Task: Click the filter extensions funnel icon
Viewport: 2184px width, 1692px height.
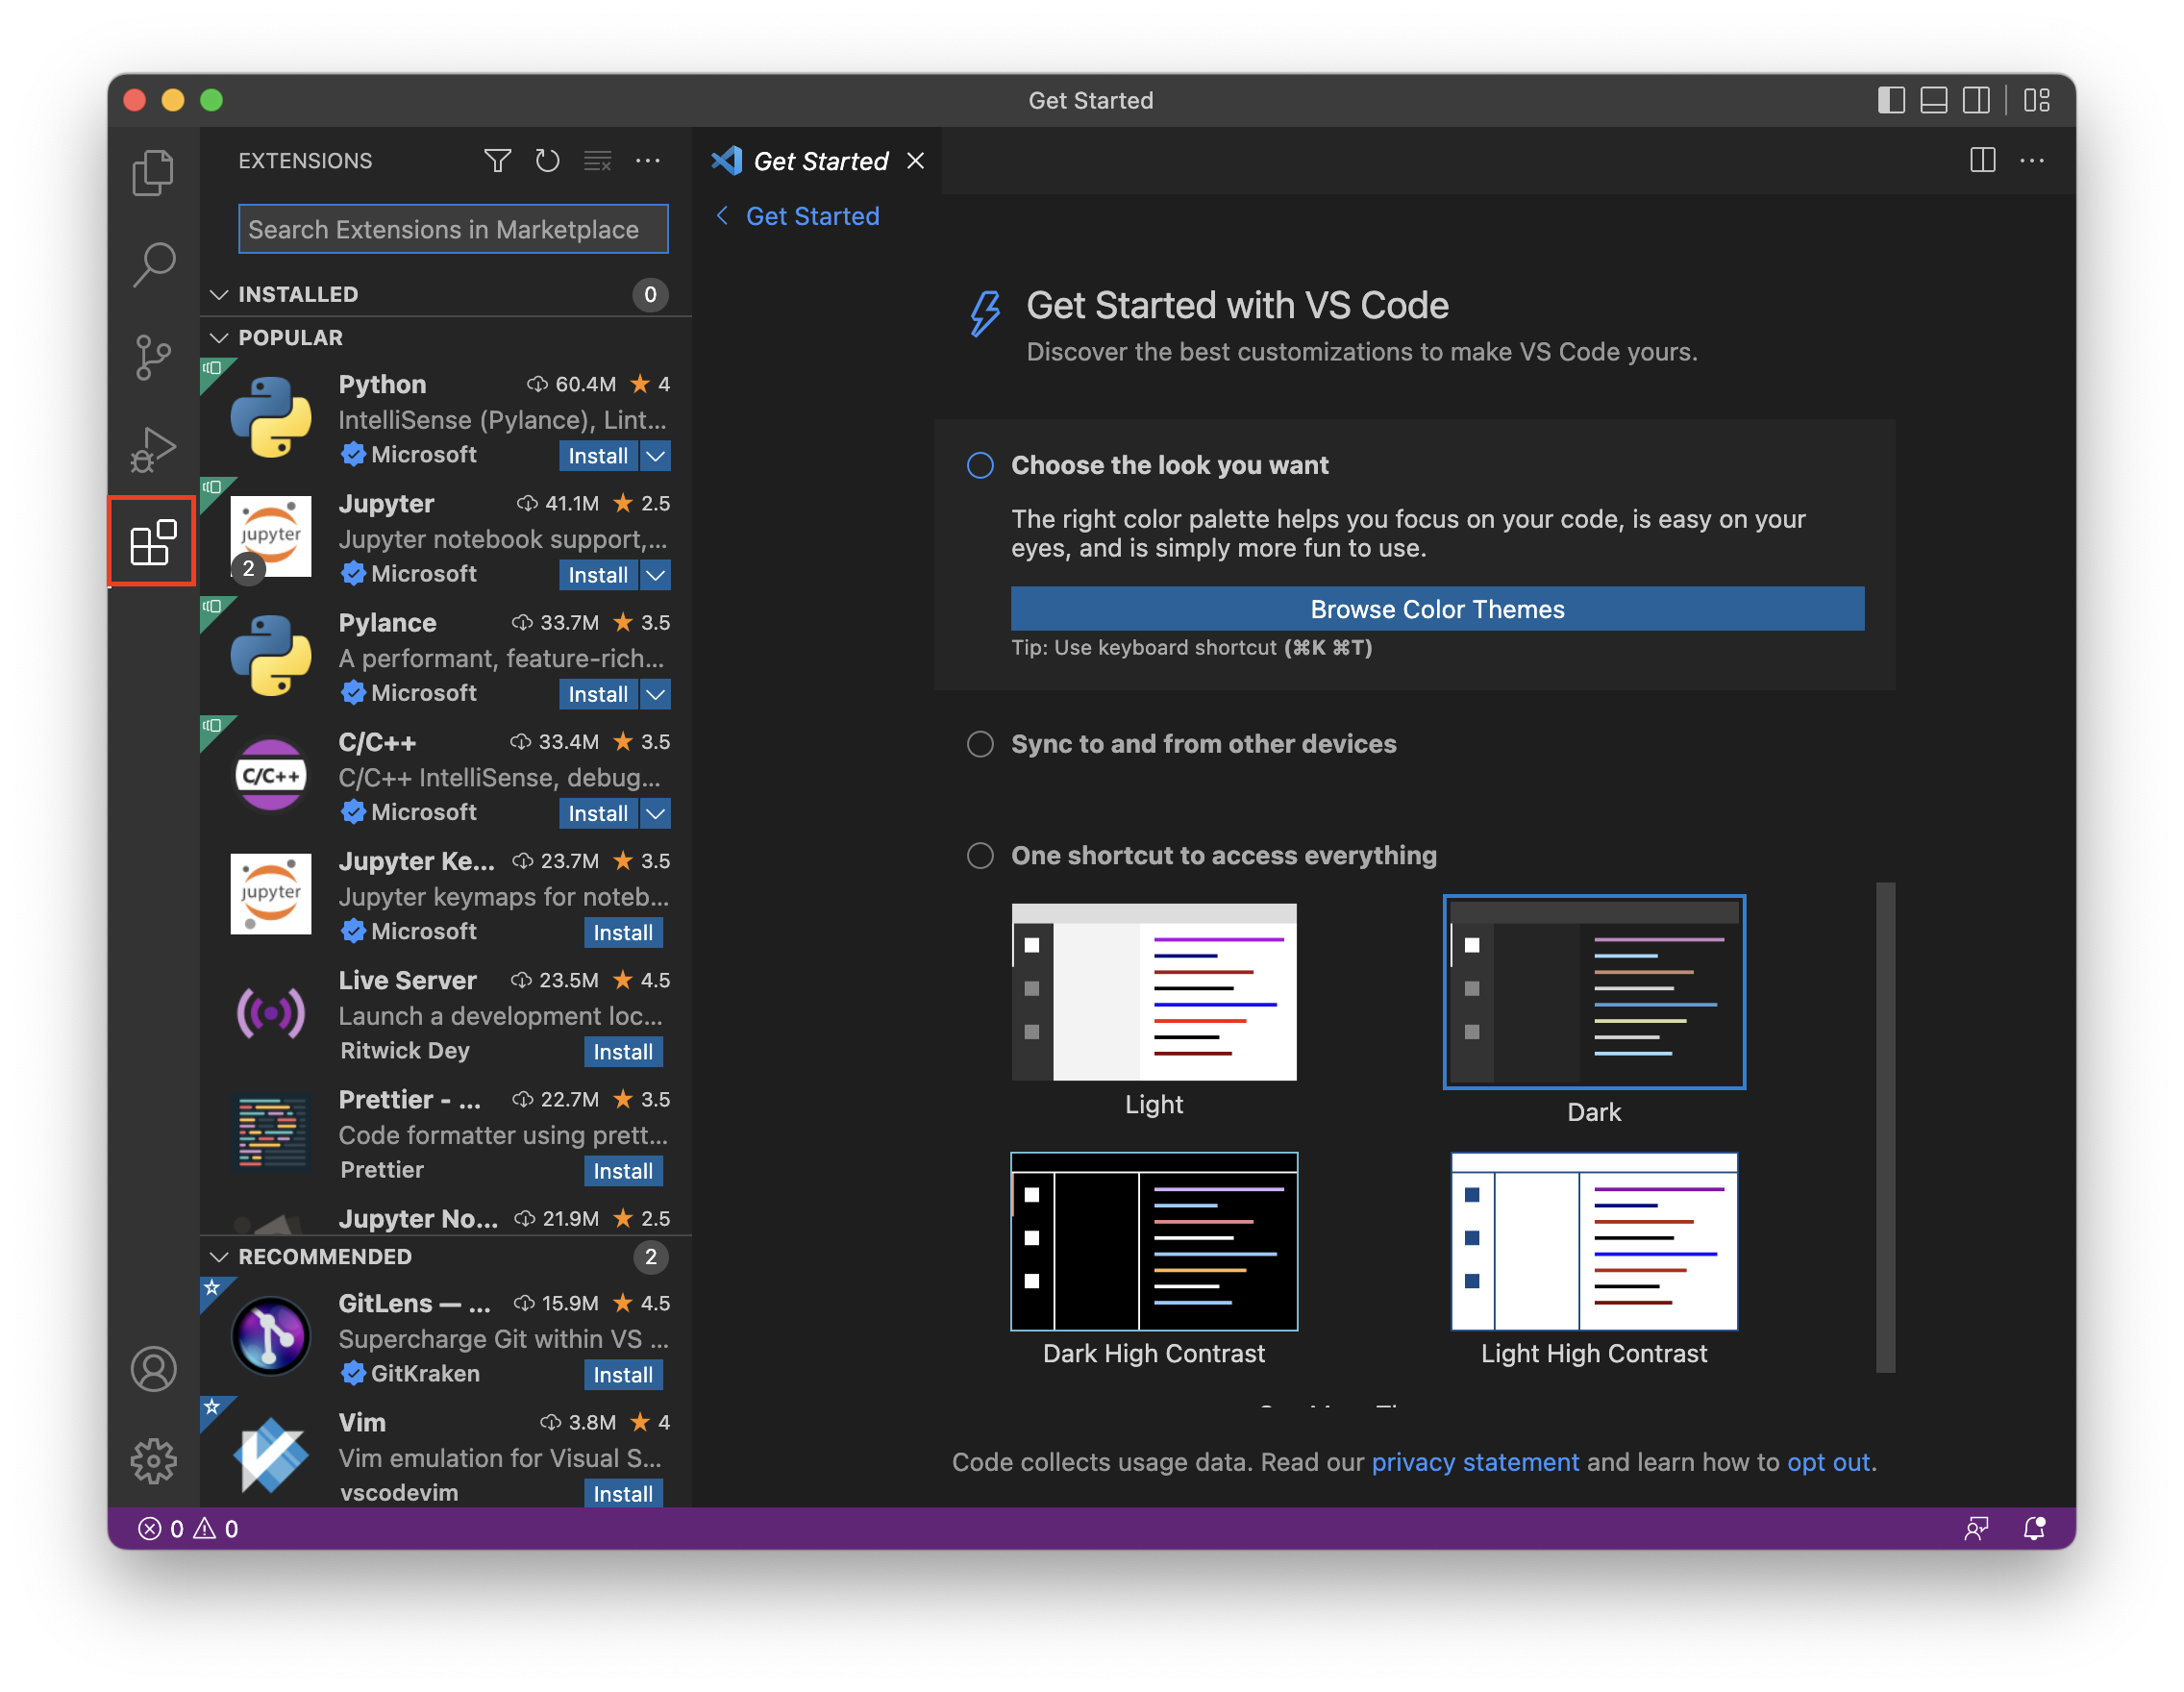Action: 497,161
